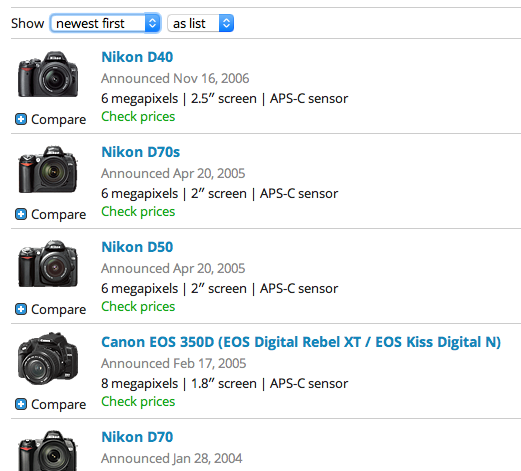Click 'Announced Apr 20, 2005' under Nikon D70s

(x=173, y=173)
